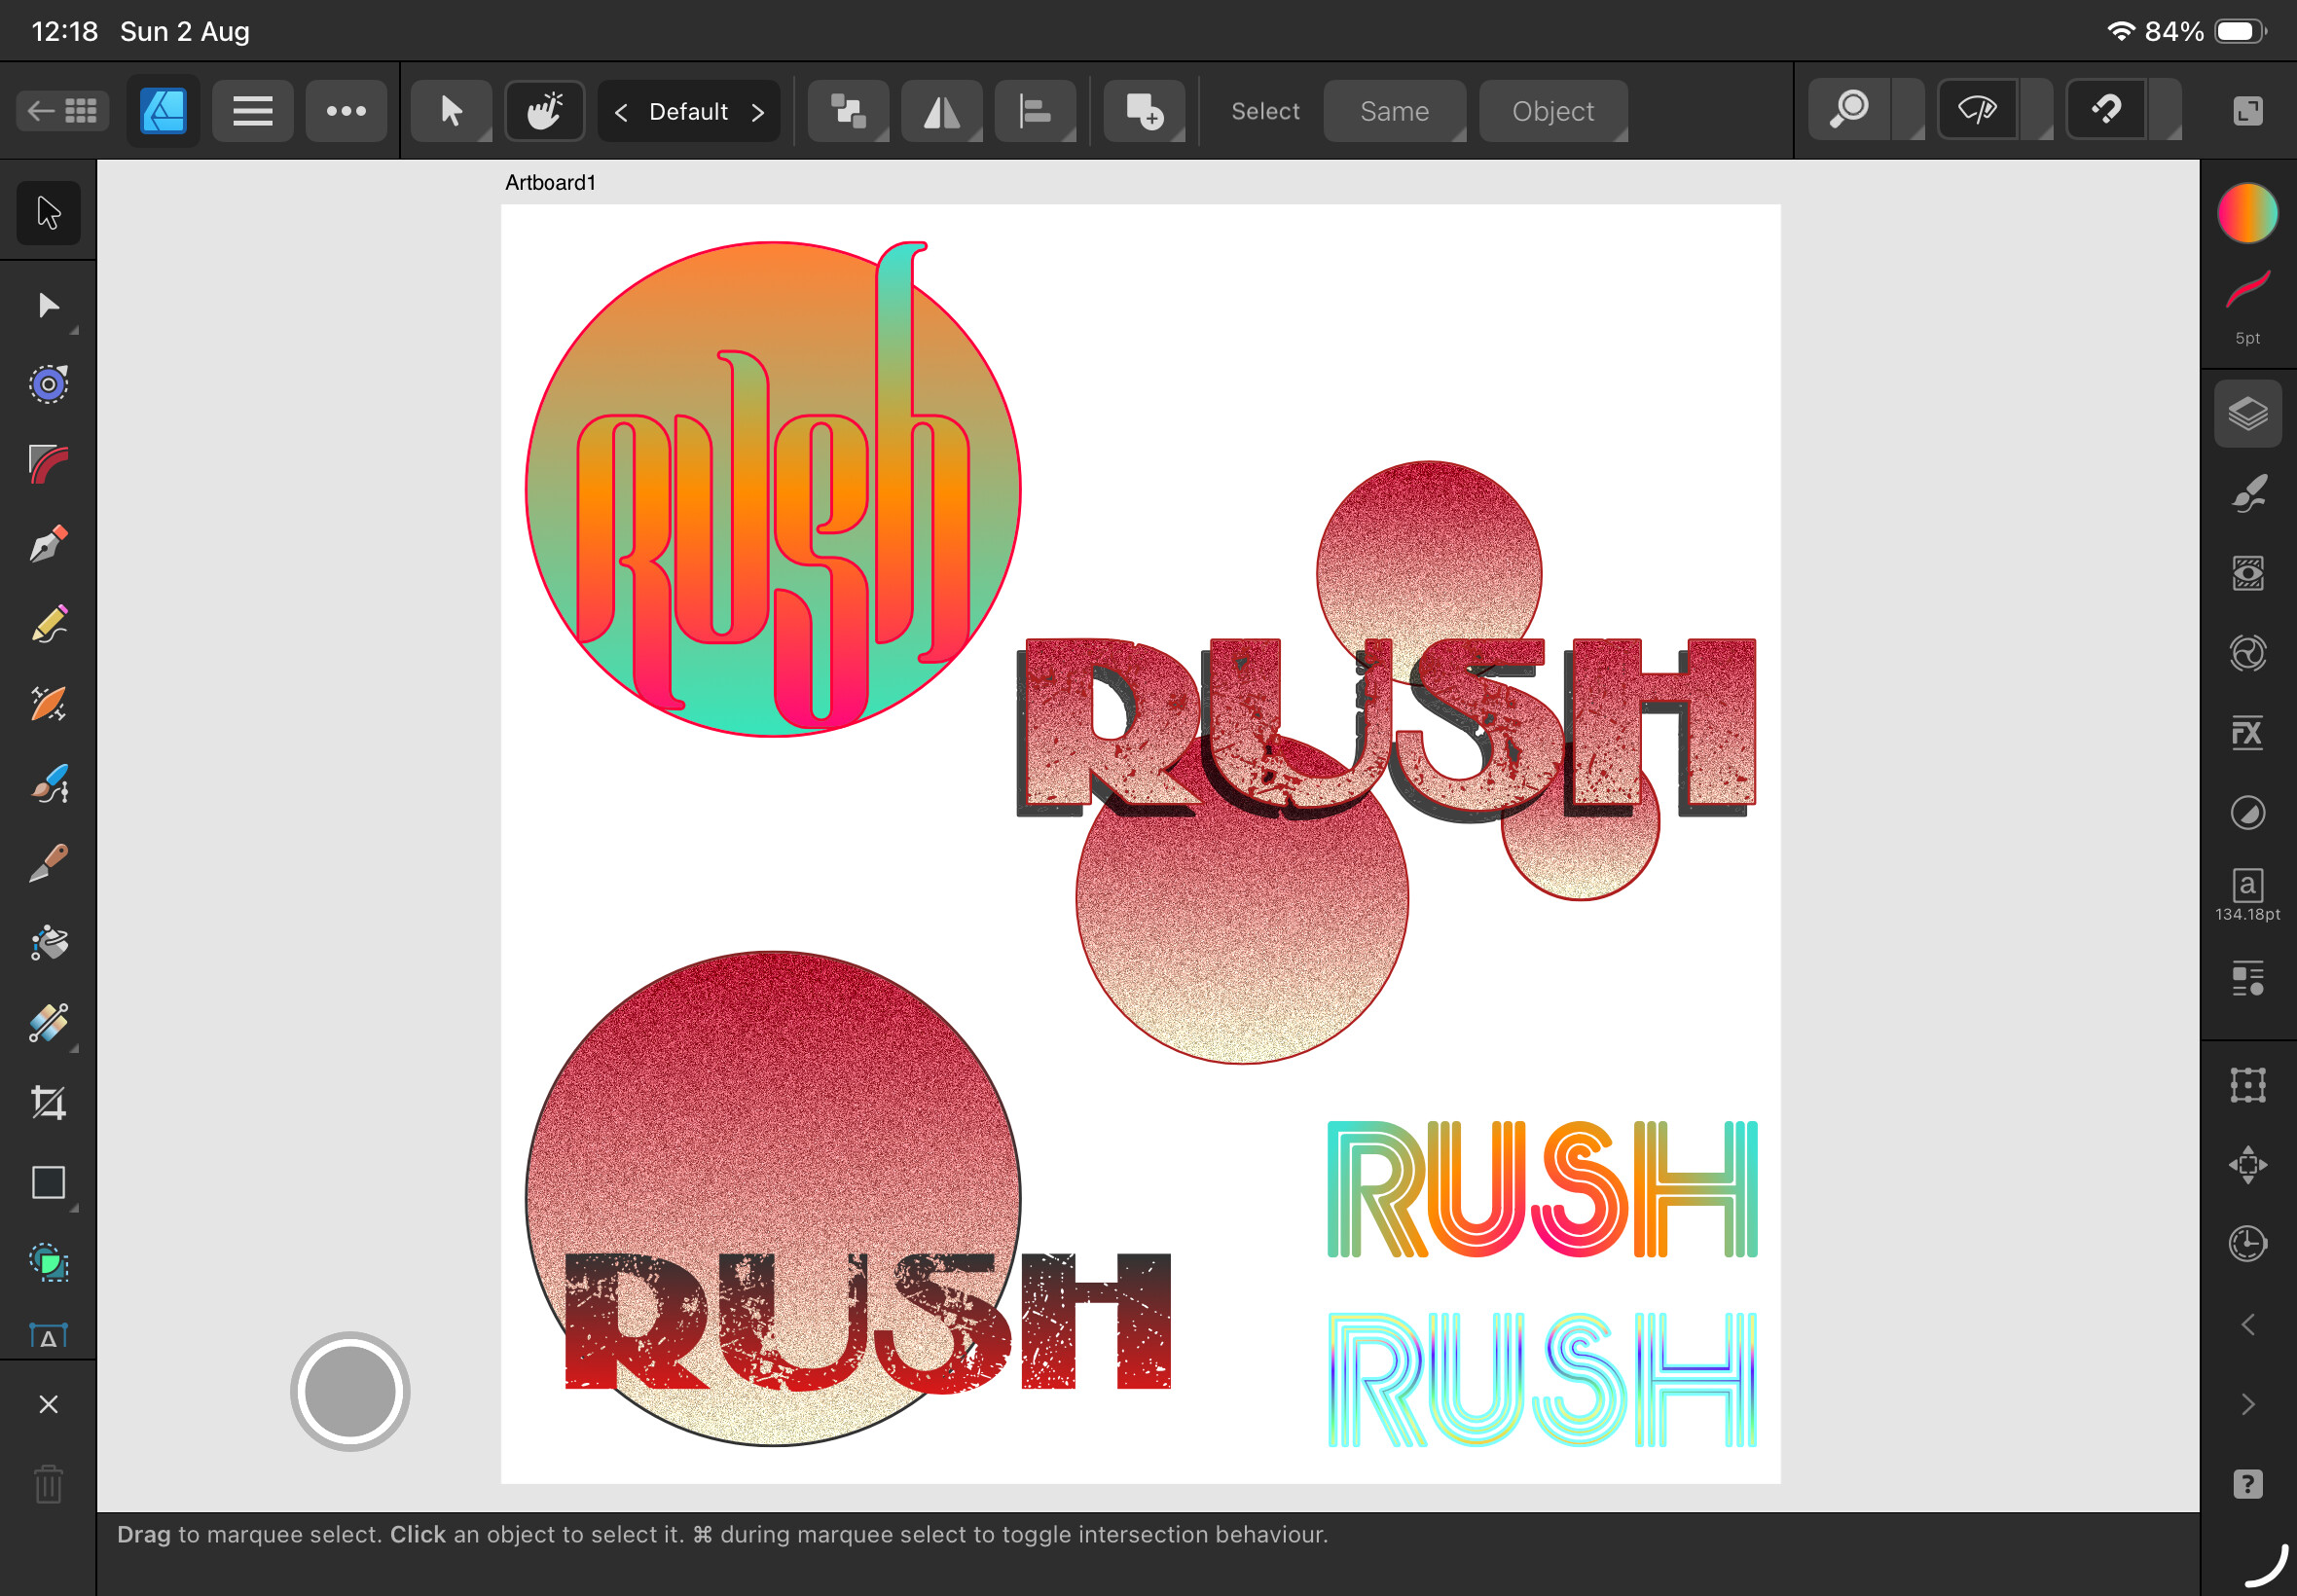Select the Contour tool ring icon

[x=48, y=384]
